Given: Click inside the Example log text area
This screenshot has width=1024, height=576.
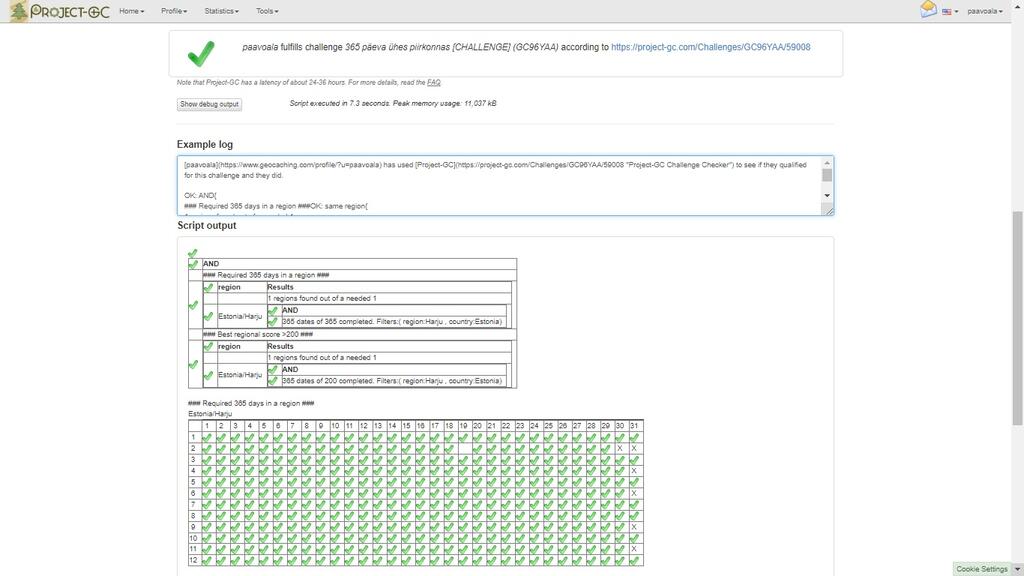Looking at the screenshot, I should (500, 185).
